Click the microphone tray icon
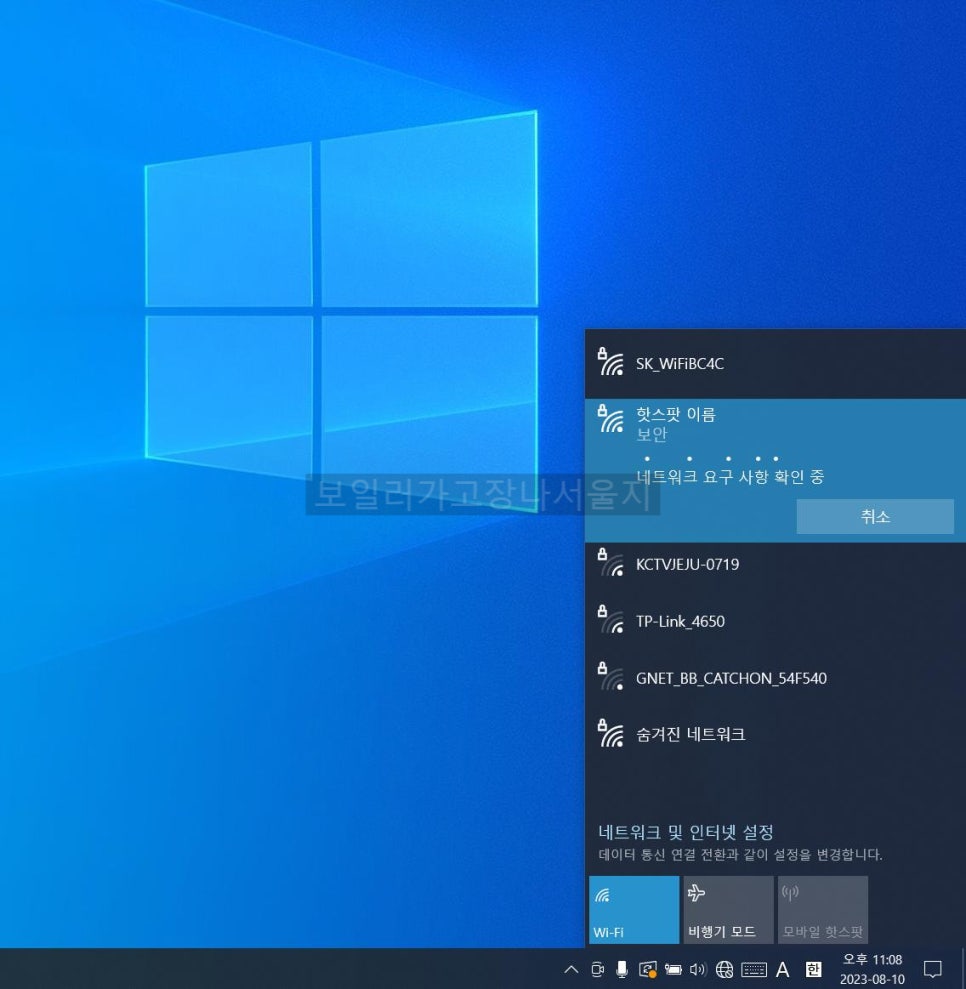This screenshot has height=989, width=966. [x=622, y=969]
